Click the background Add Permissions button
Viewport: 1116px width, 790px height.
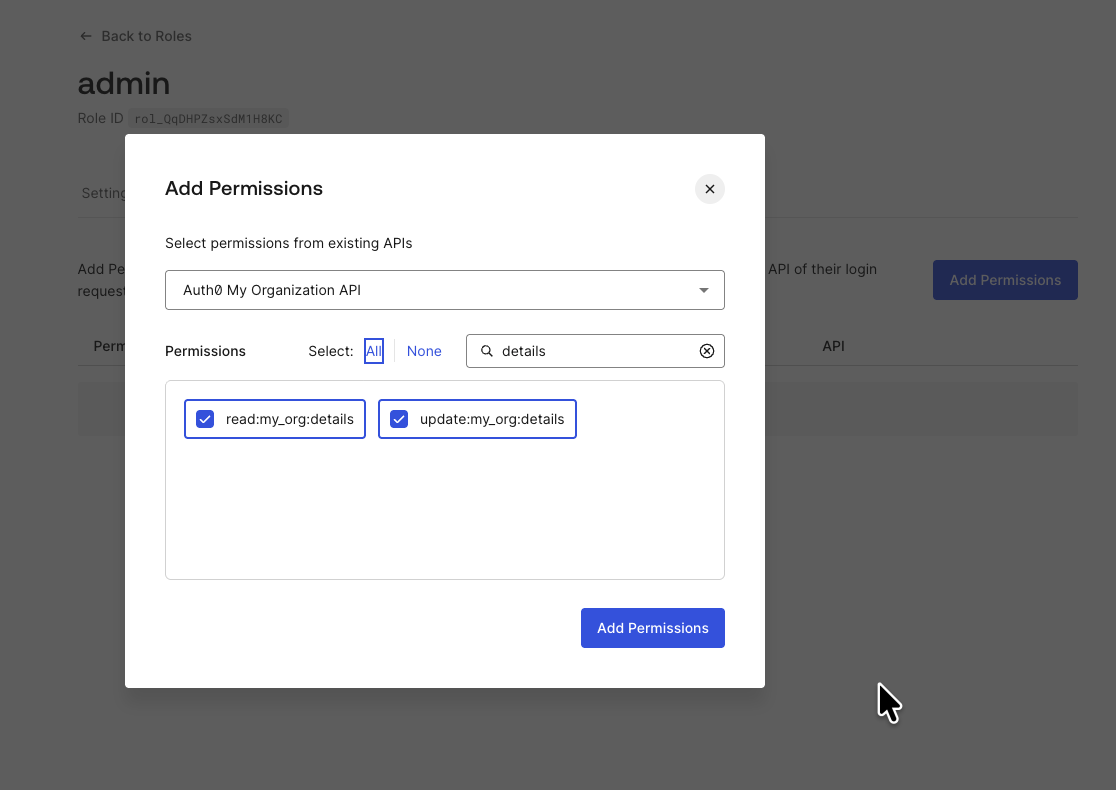point(1004,280)
